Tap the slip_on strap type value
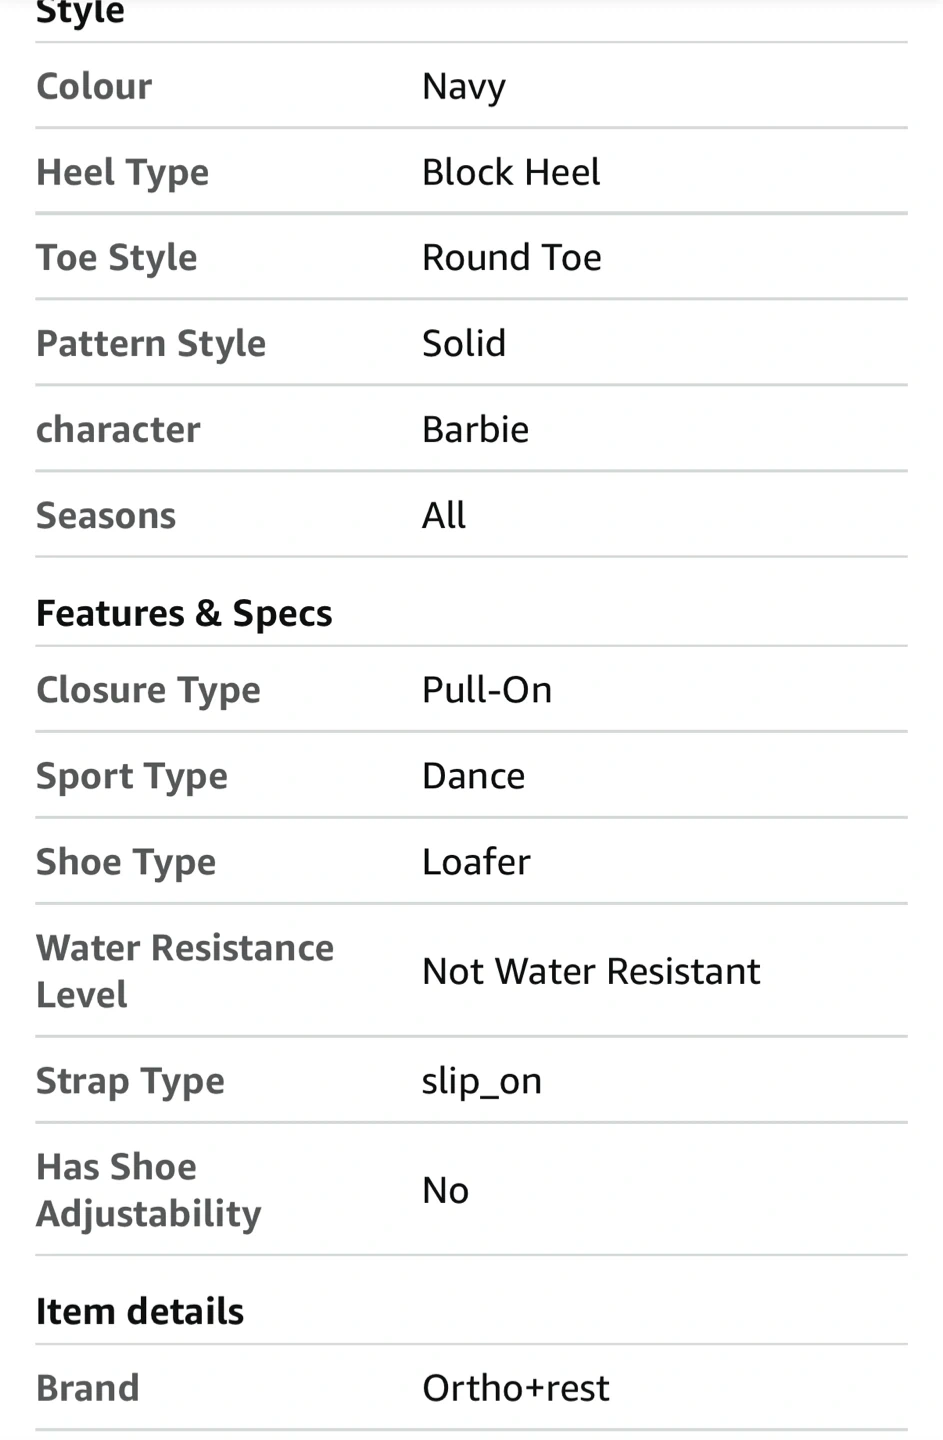 click(x=482, y=1081)
